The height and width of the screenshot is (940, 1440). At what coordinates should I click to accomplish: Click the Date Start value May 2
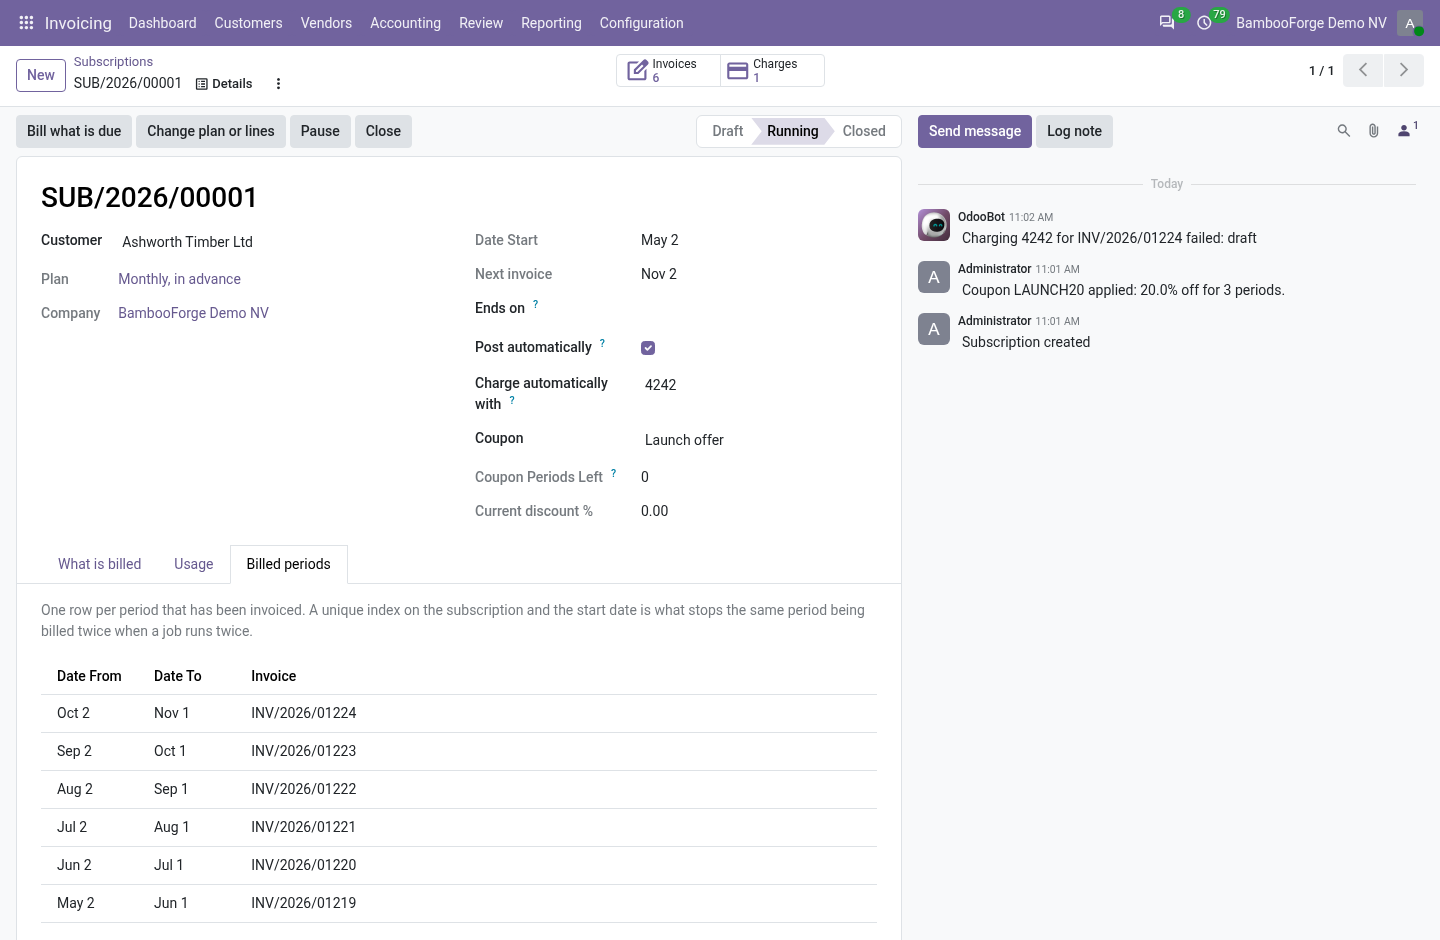[x=660, y=240]
